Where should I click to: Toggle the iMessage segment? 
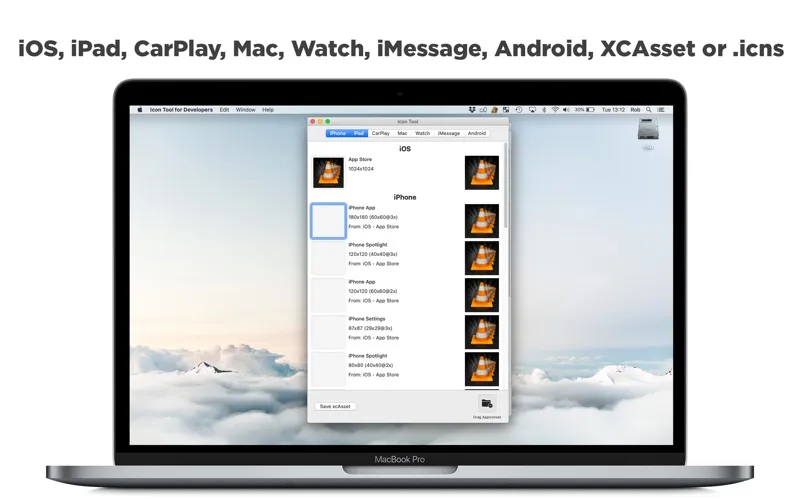coord(449,133)
